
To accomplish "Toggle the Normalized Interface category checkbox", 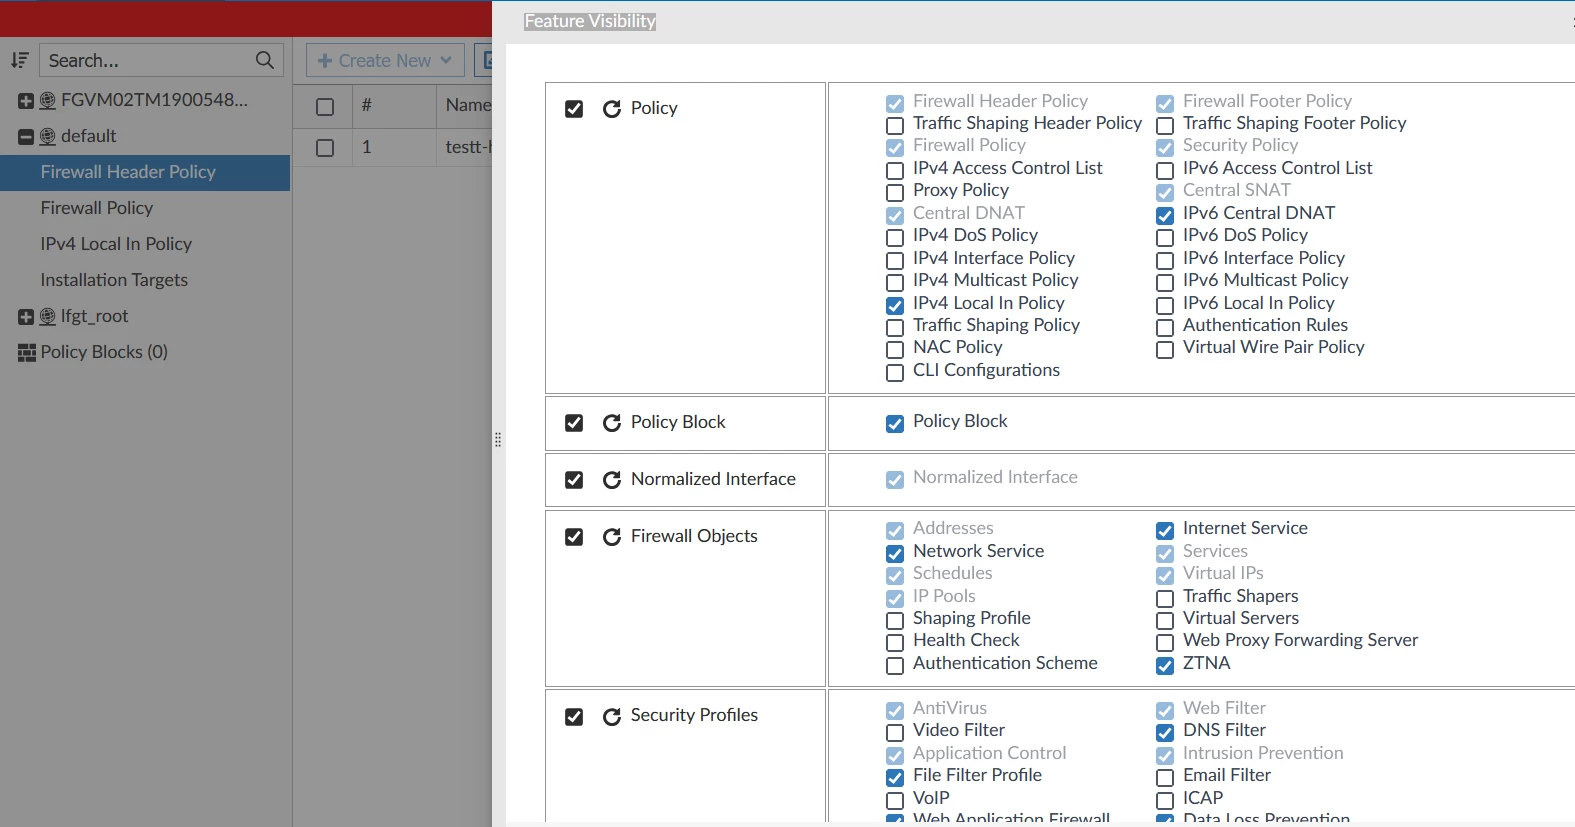I will 574,480.
